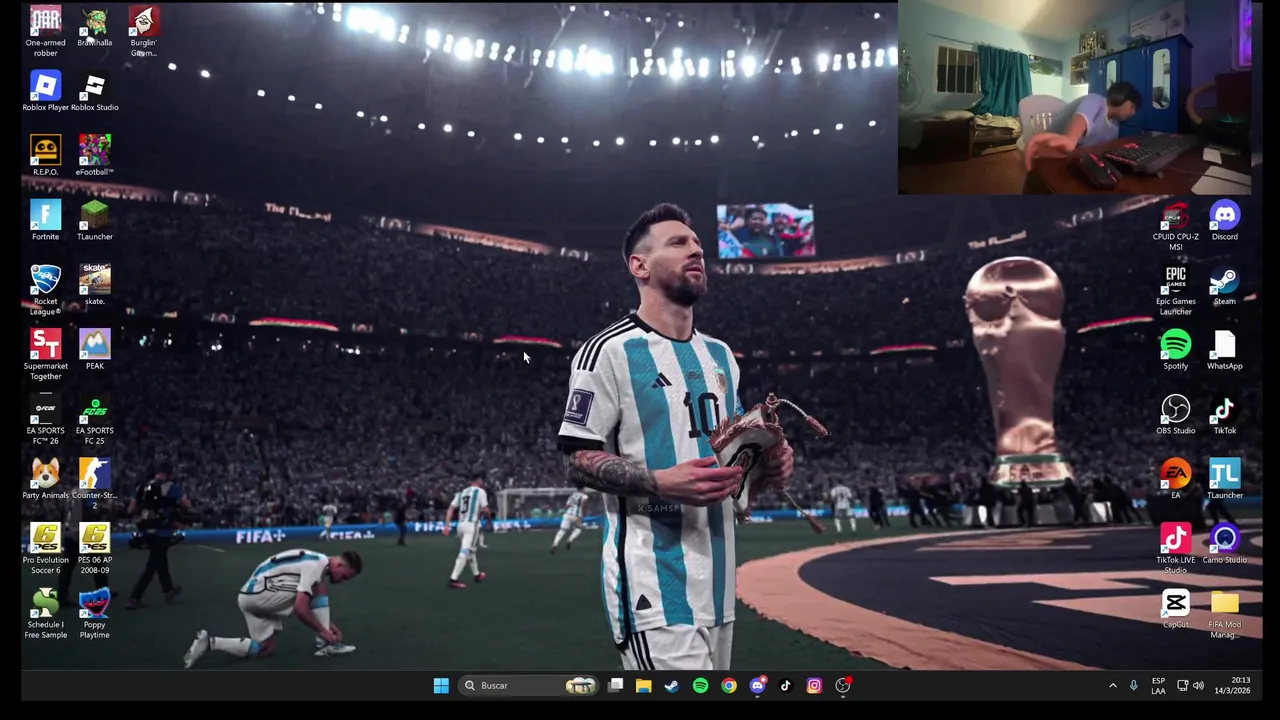Switch to Steam in the taskbar
1280x720 pixels.
tap(671, 685)
